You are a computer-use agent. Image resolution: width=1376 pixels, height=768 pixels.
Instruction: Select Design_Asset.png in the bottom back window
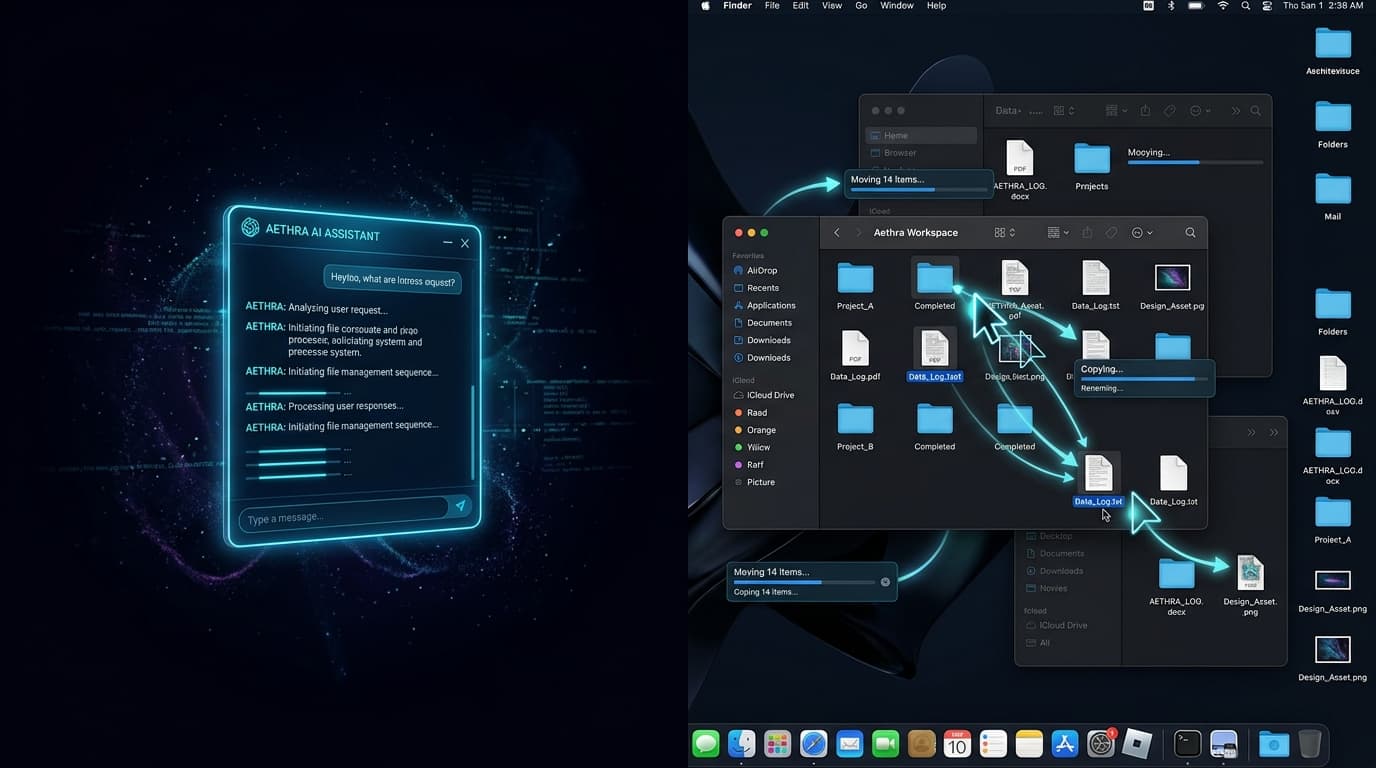(x=1250, y=585)
